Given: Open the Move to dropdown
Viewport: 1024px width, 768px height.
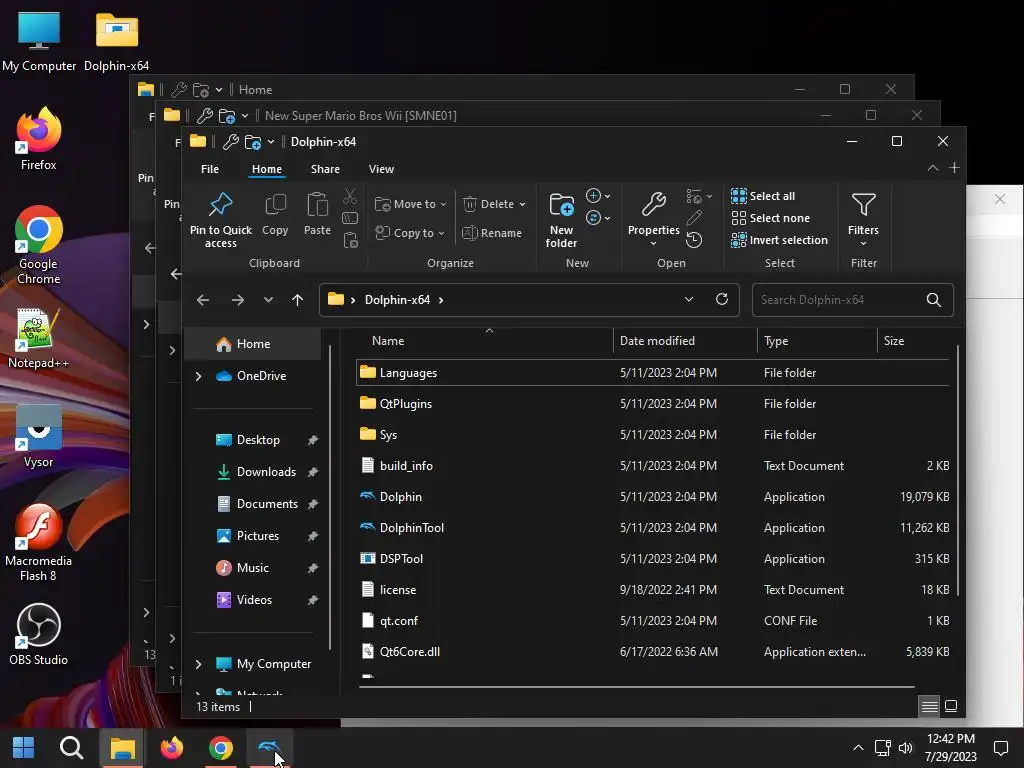Looking at the screenshot, I should click(411, 204).
